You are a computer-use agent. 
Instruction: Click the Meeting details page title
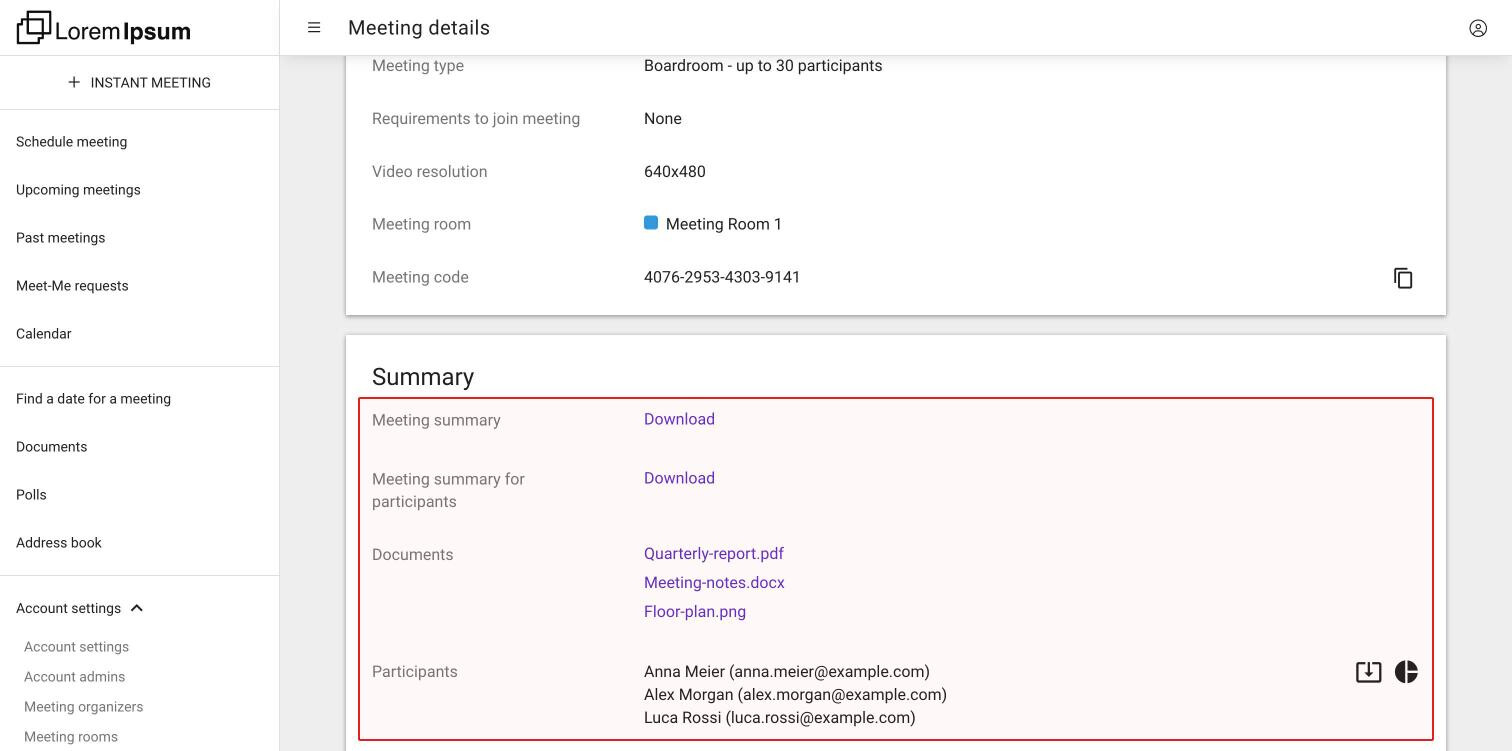pyautogui.click(x=419, y=28)
